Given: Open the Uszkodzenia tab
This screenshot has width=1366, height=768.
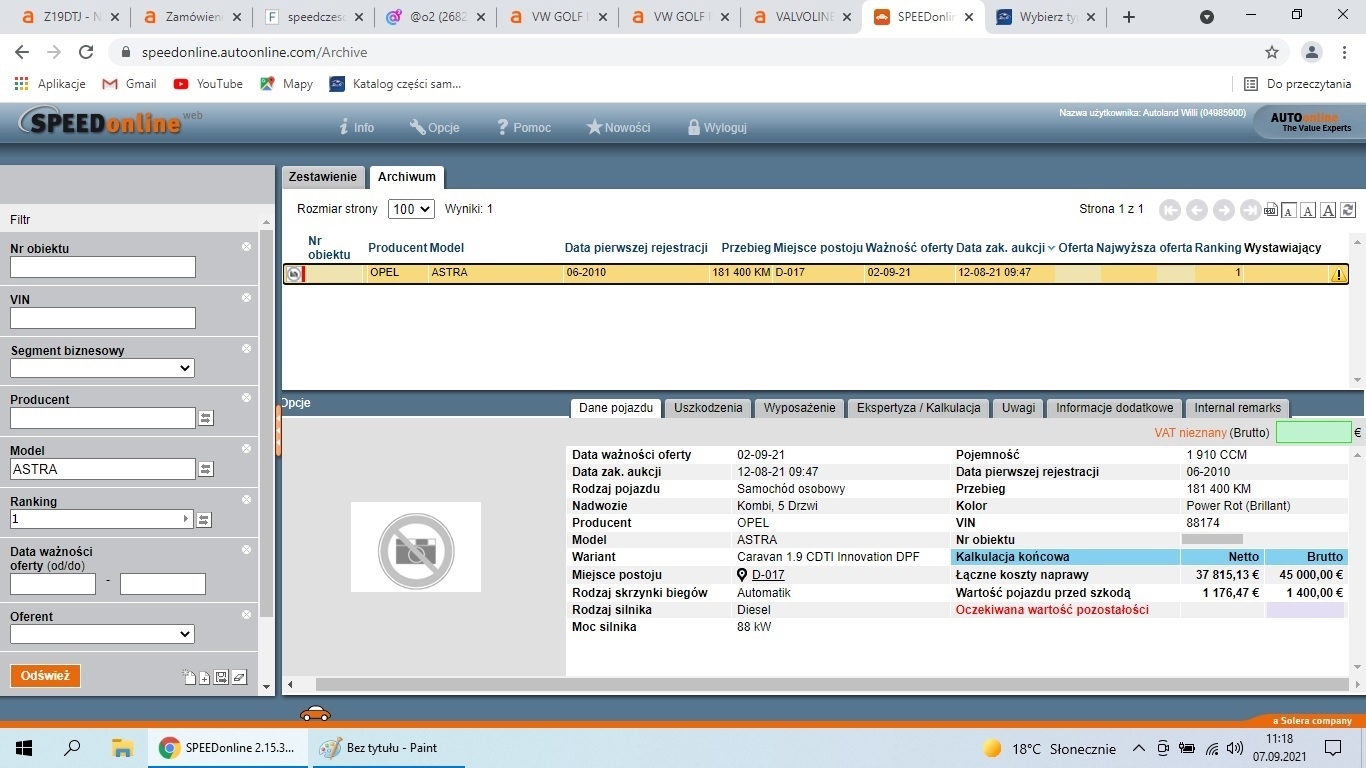Looking at the screenshot, I should point(708,408).
